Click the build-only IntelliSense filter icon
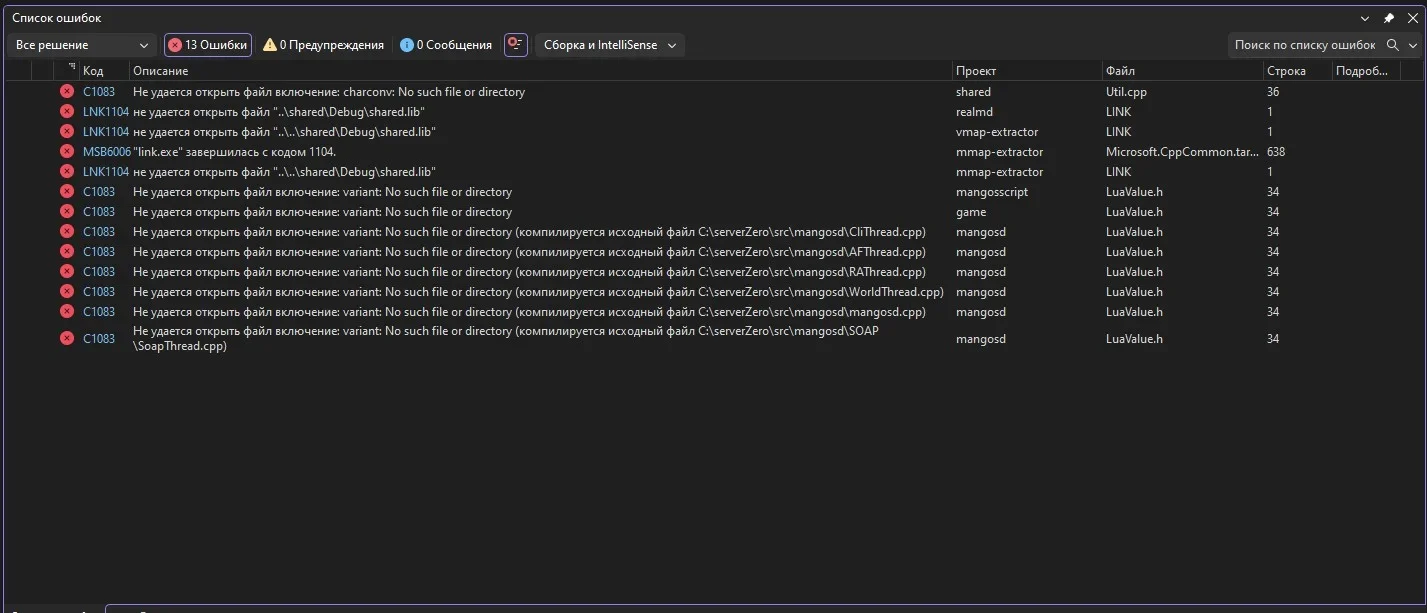Screen dimensions: 1427x613 515,45
